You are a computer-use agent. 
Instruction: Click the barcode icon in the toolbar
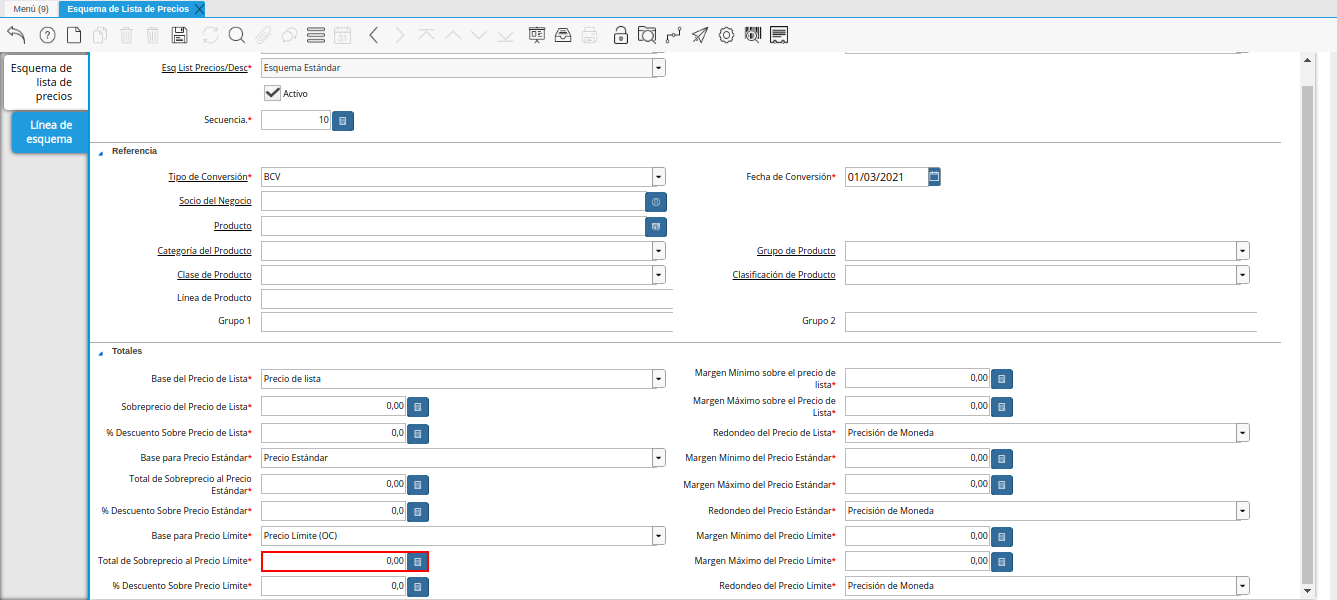click(x=753, y=35)
